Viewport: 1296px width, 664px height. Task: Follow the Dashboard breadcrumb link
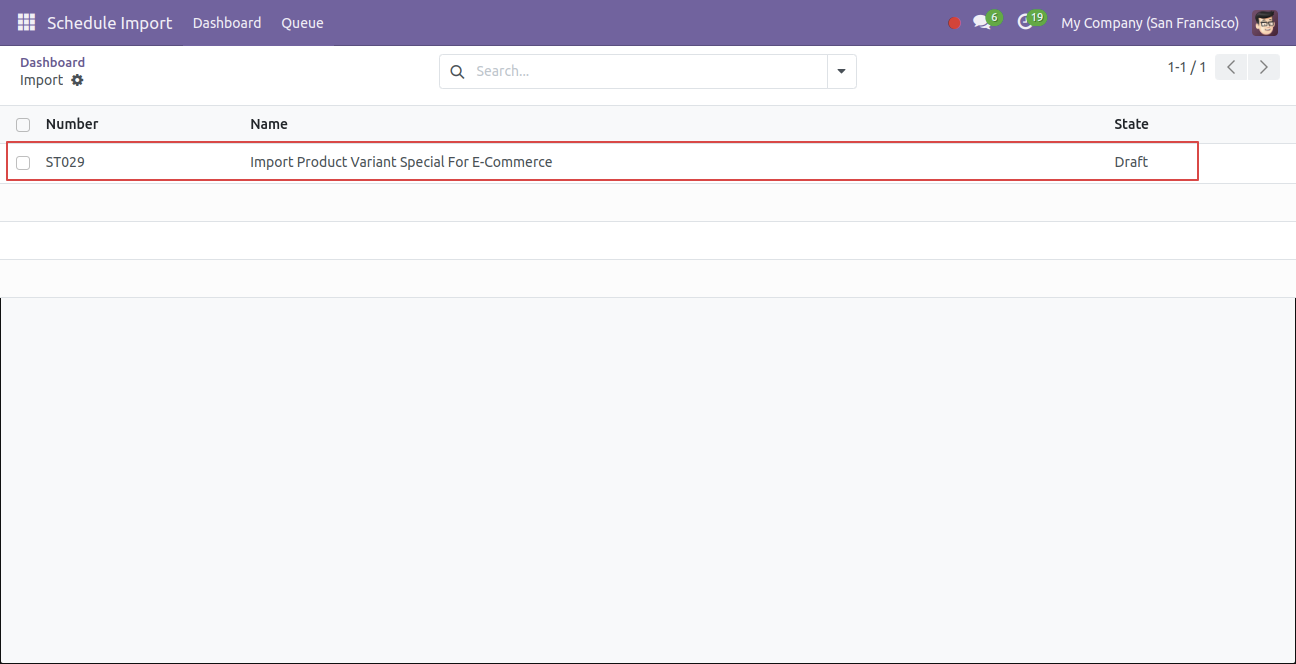pyautogui.click(x=52, y=62)
